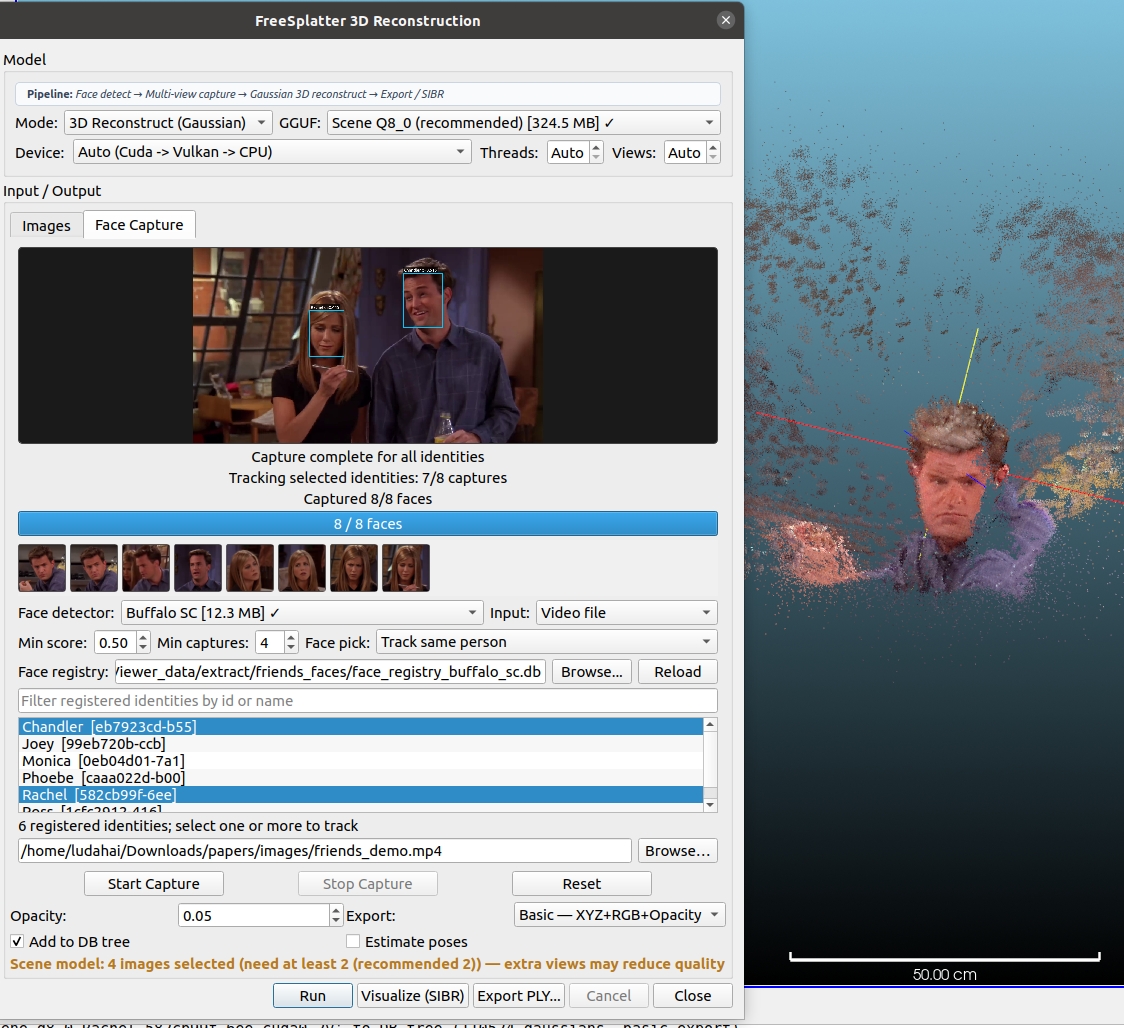Select Monica in the identity list

361,761
